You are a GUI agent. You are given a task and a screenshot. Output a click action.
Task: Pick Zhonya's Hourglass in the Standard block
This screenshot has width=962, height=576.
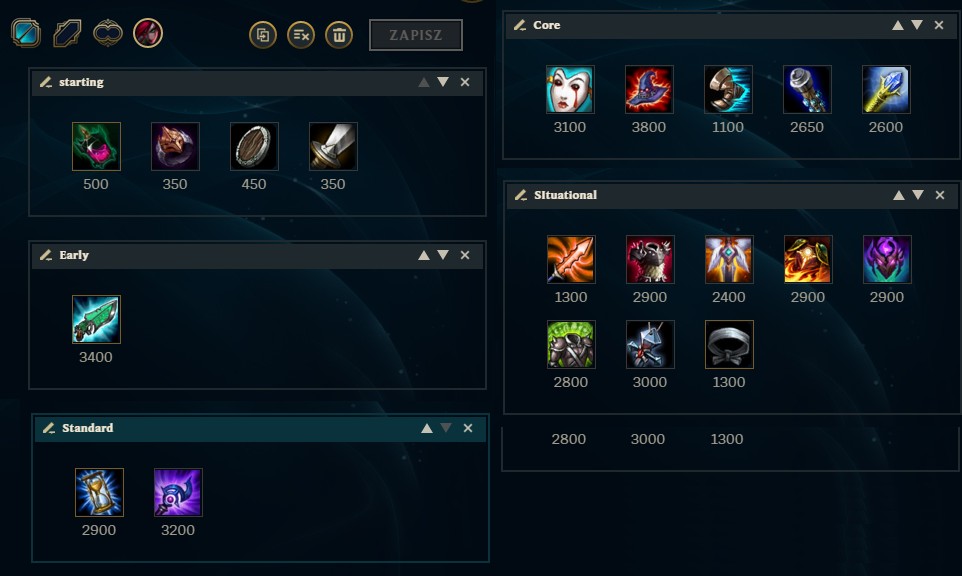coord(99,492)
